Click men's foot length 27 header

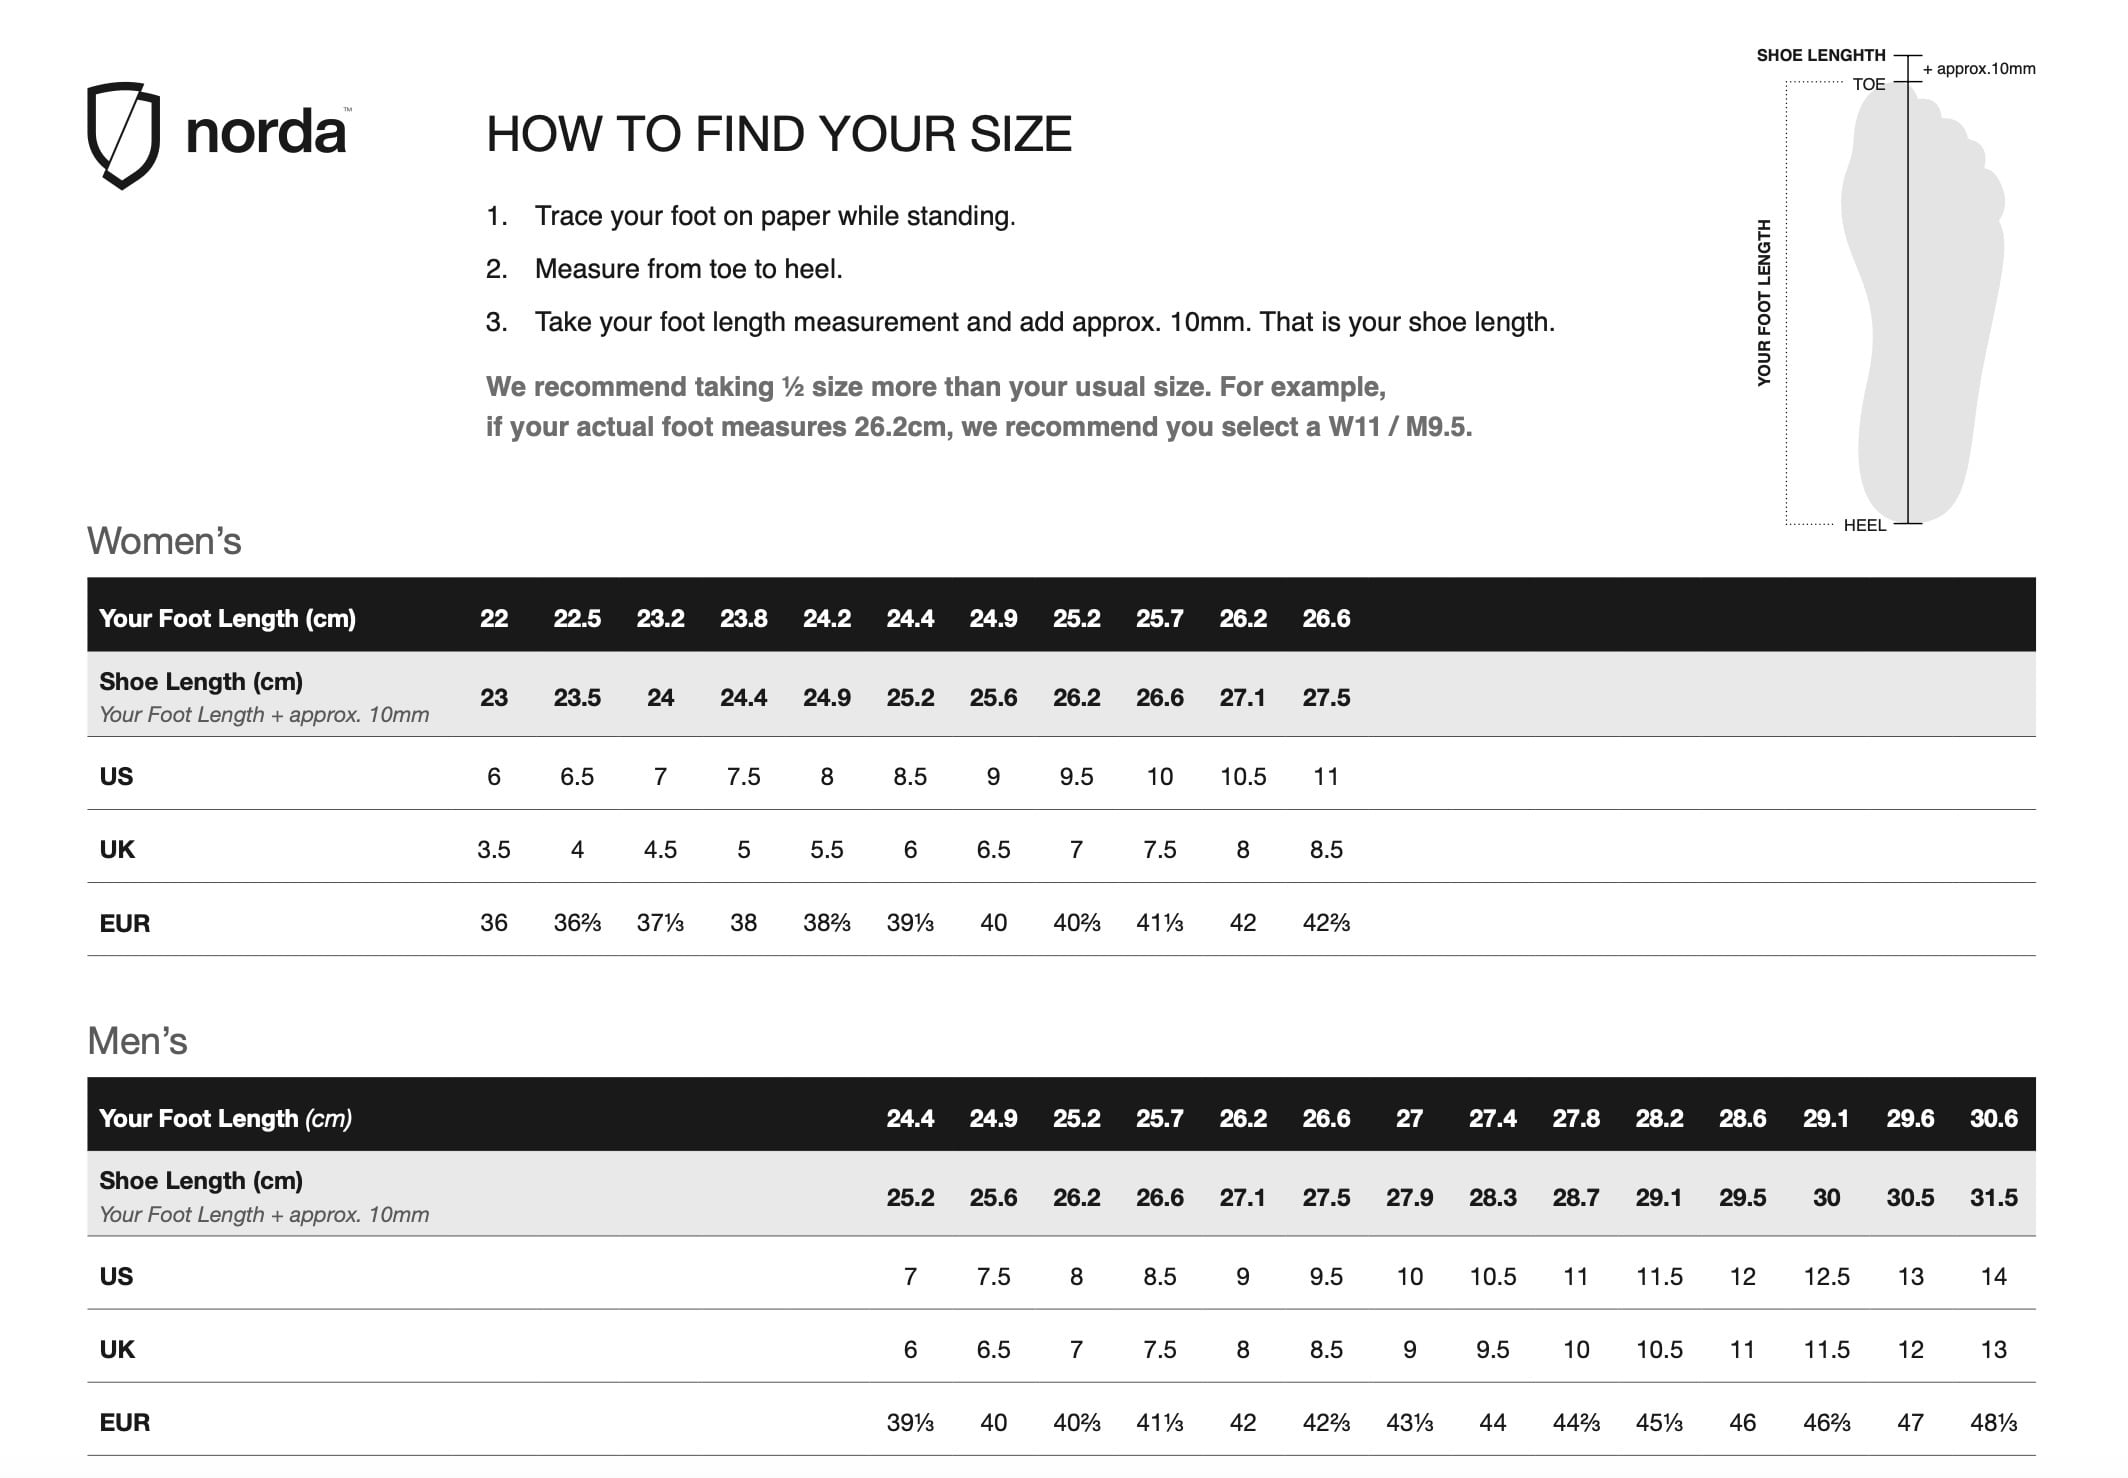tap(1409, 1118)
